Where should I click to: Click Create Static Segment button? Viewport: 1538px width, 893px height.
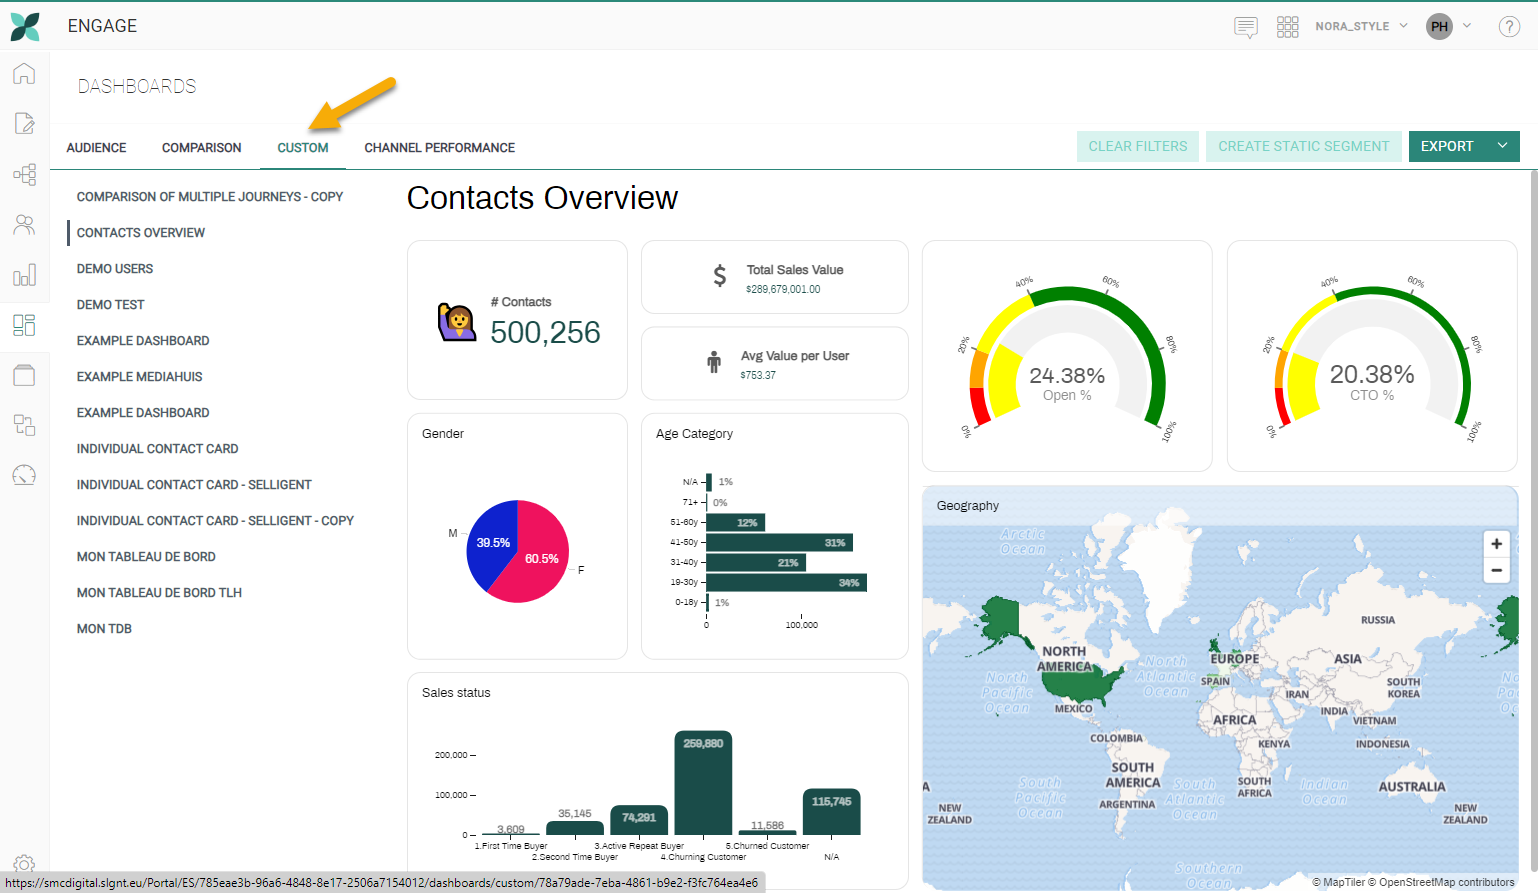1303,146
